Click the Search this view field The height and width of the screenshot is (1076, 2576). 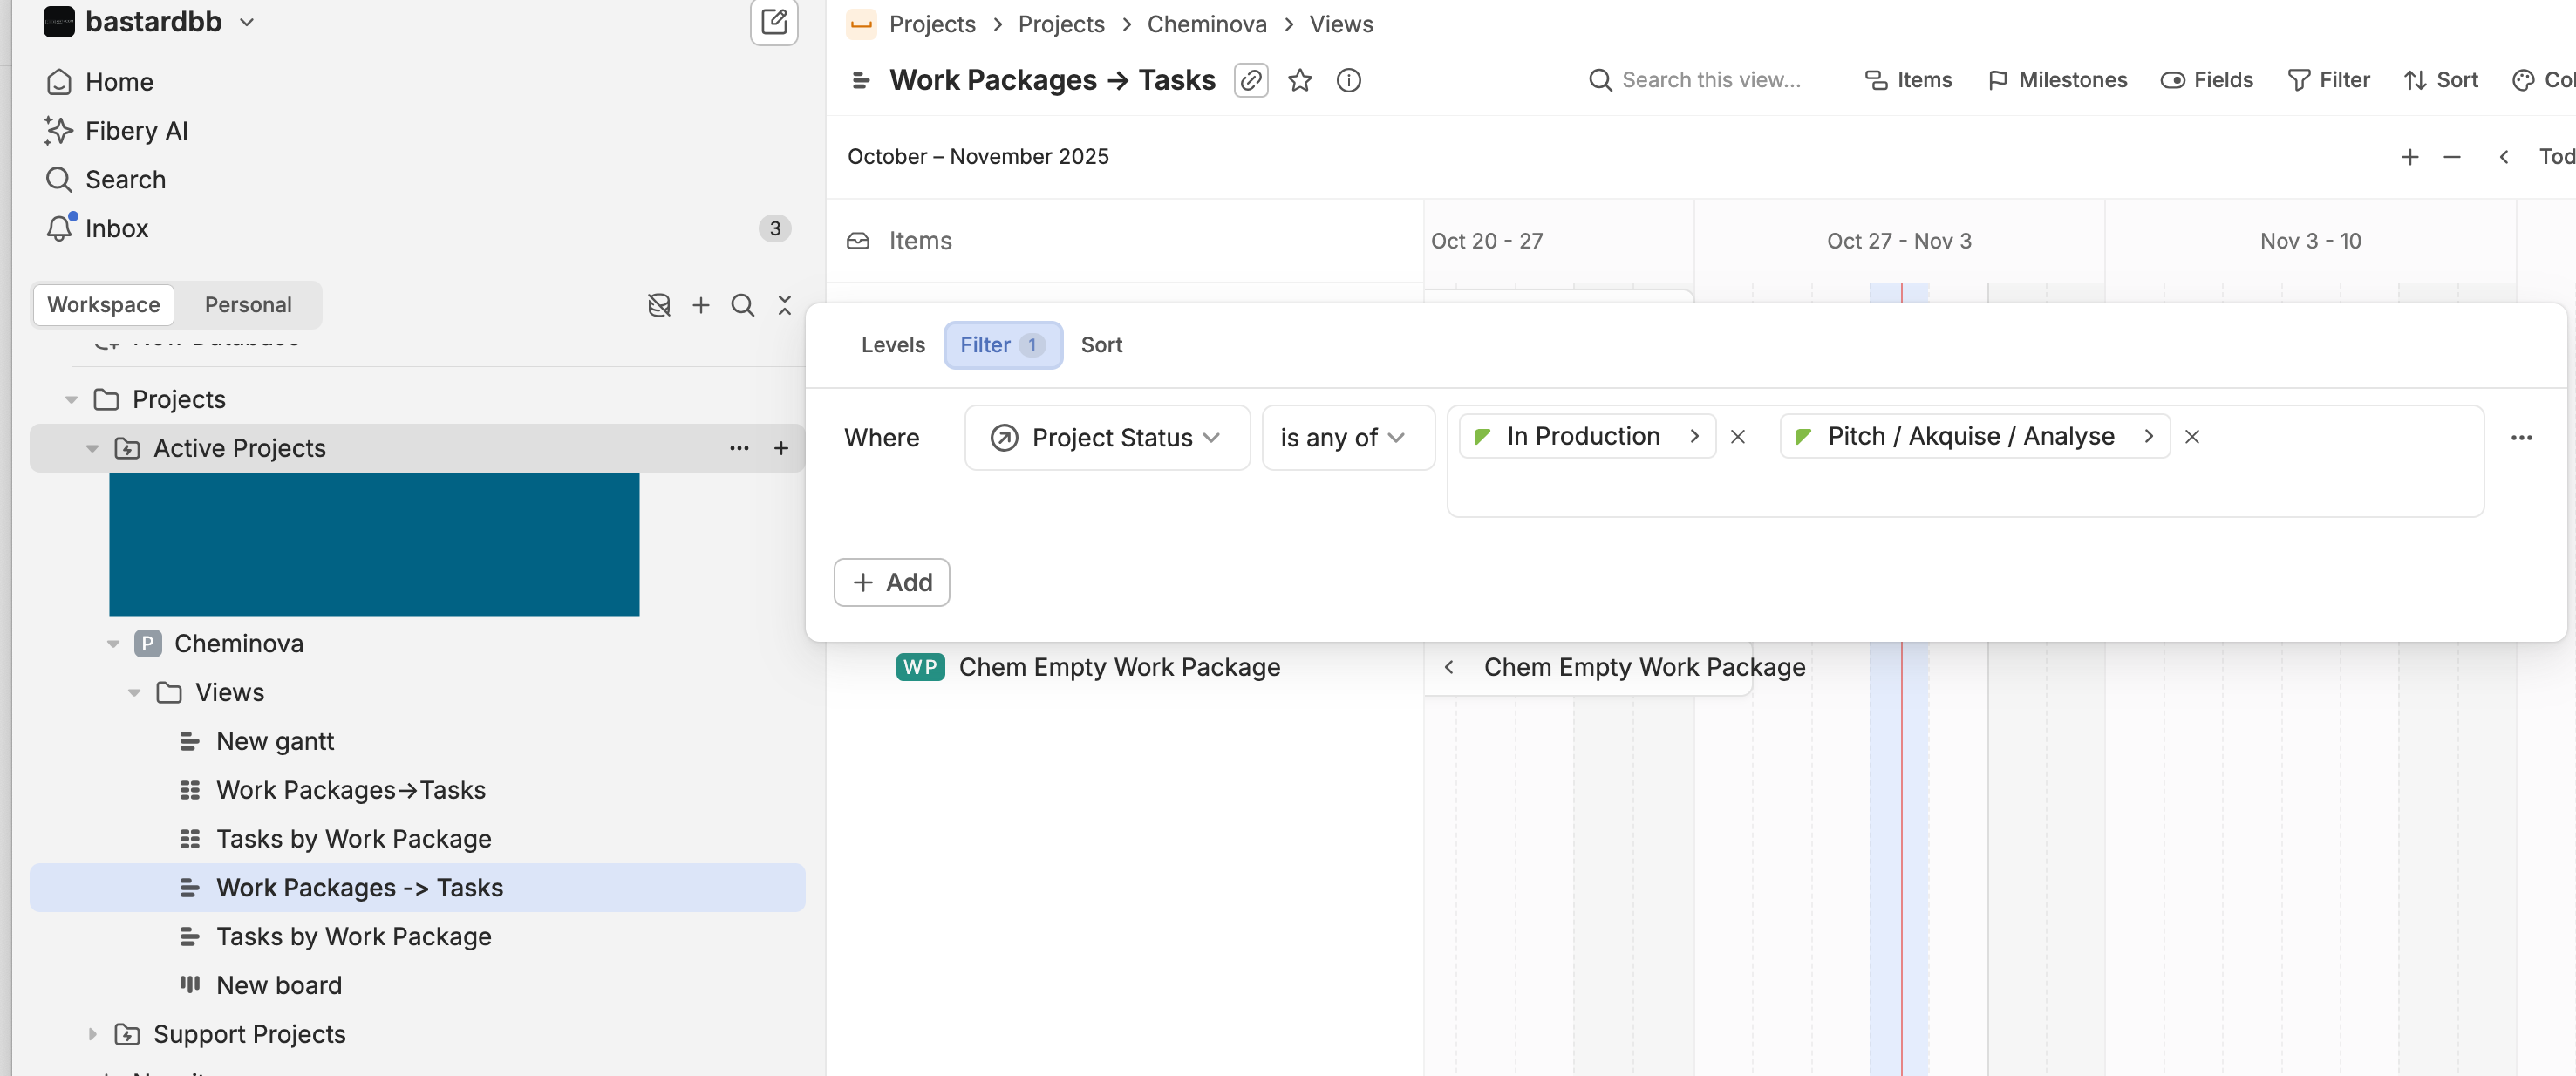[1710, 80]
